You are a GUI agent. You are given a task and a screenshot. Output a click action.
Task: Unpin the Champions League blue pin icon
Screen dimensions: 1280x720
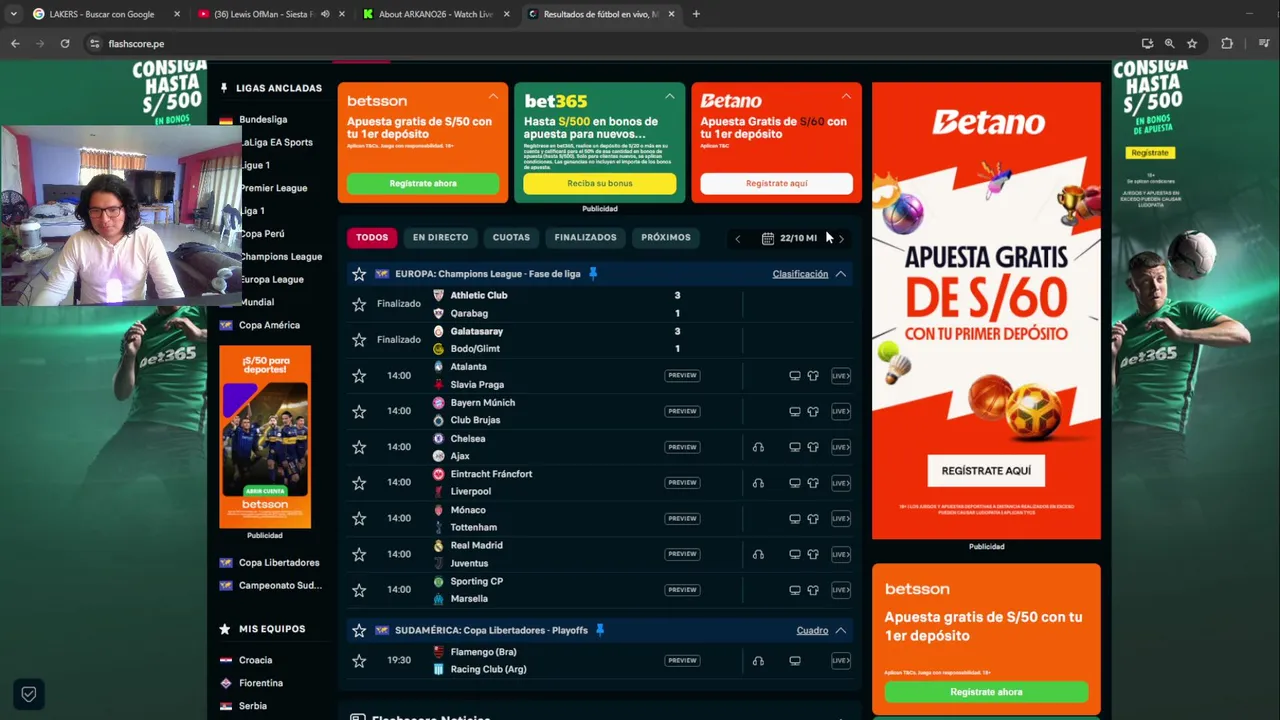point(593,274)
